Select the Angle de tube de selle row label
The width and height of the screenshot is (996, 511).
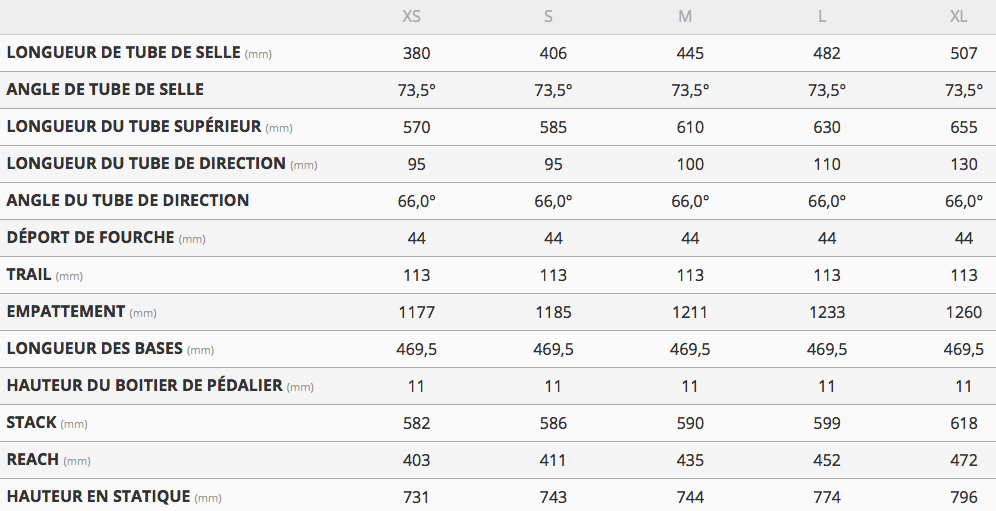point(105,90)
